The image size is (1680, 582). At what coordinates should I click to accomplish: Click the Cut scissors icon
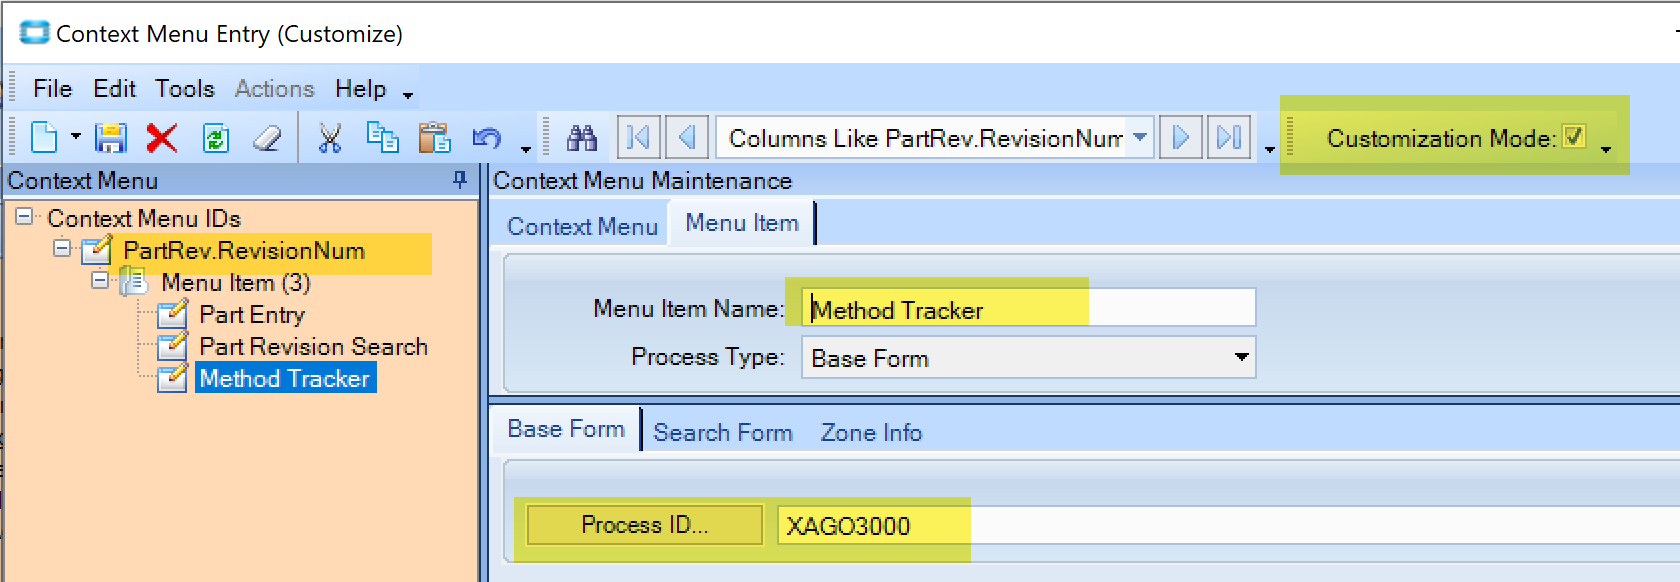click(329, 138)
